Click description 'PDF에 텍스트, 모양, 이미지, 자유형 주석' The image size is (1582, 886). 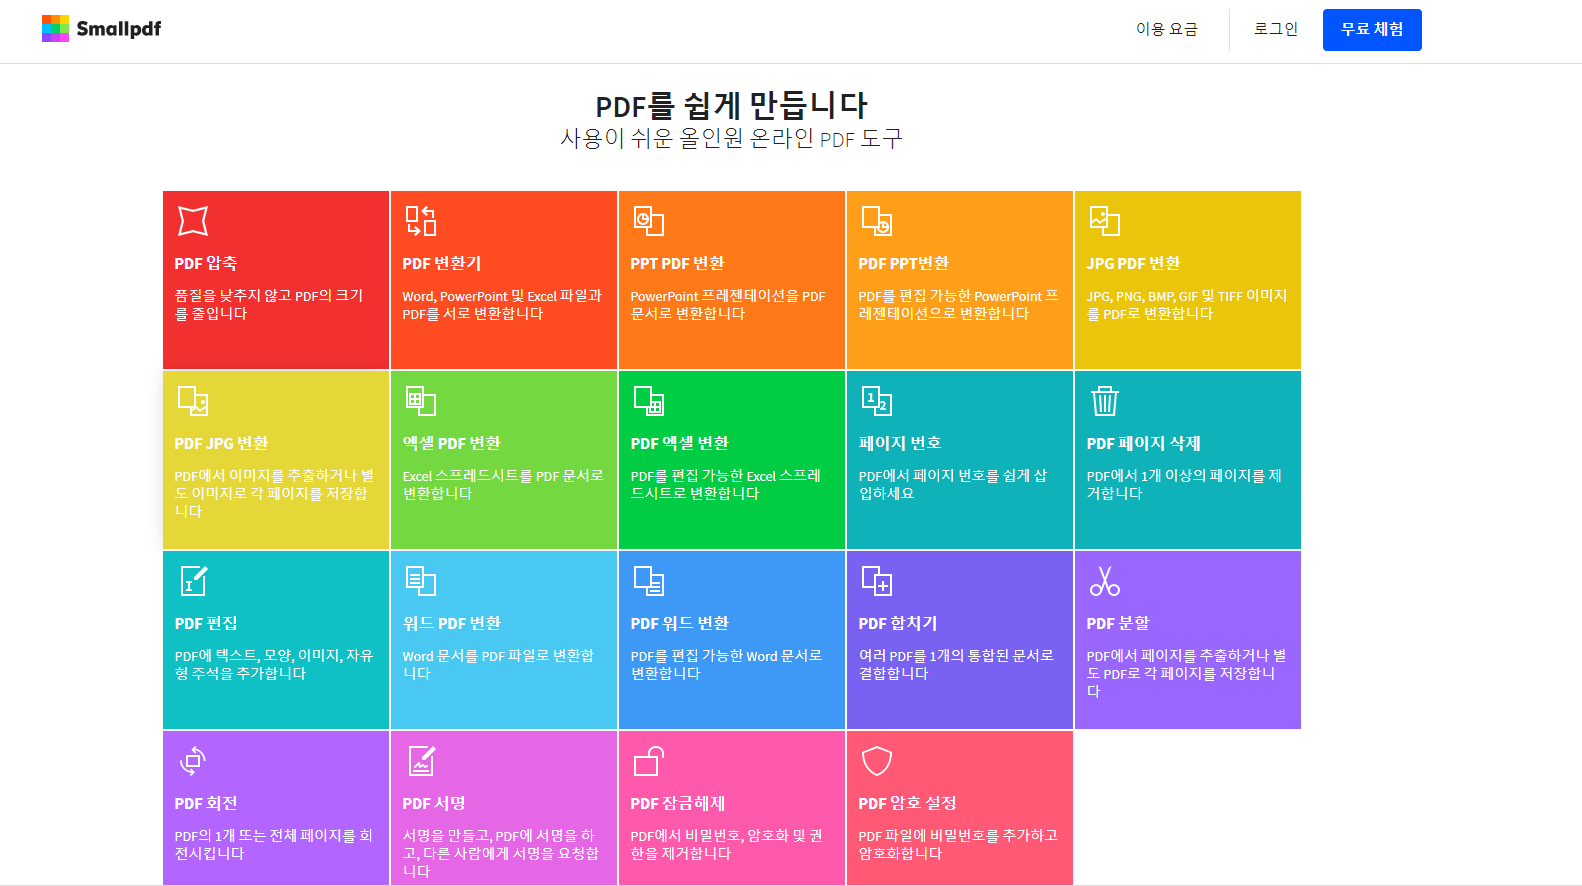pos(274,665)
